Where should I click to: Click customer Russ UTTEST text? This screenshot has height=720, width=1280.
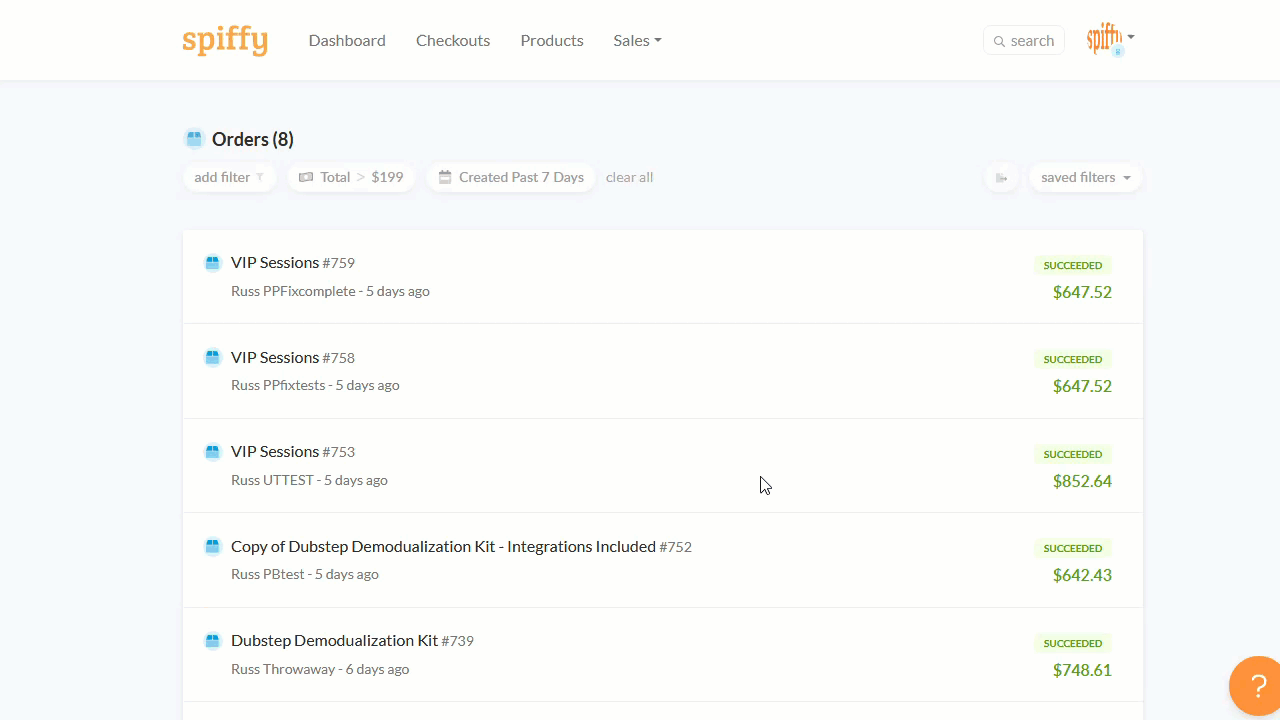point(272,480)
